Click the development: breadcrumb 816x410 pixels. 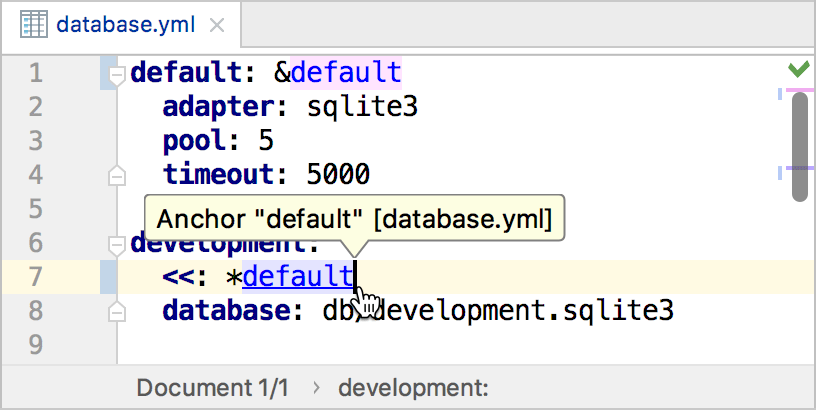[413, 388]
